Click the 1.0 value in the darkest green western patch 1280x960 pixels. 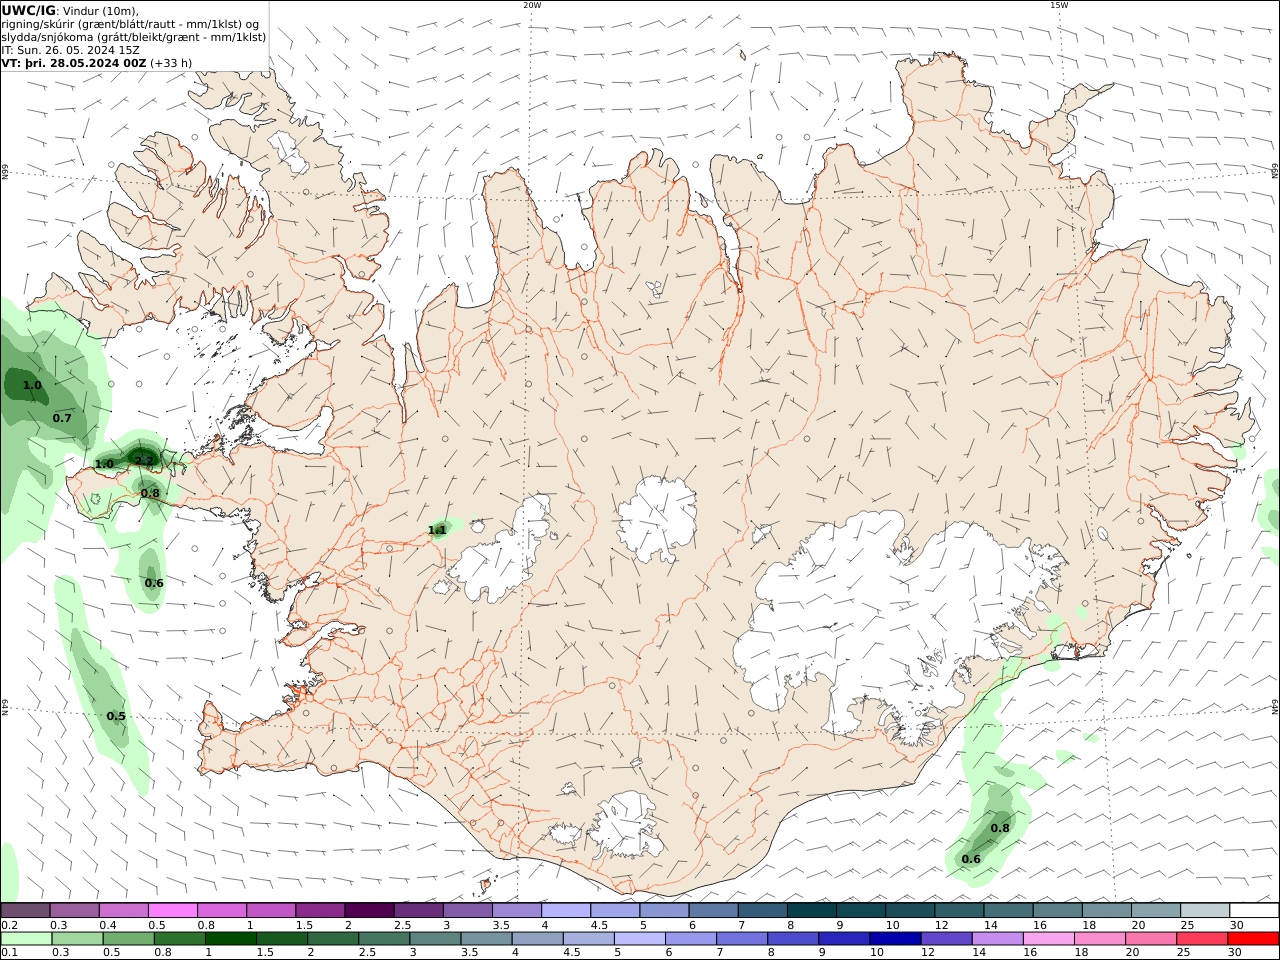(32, 385)
